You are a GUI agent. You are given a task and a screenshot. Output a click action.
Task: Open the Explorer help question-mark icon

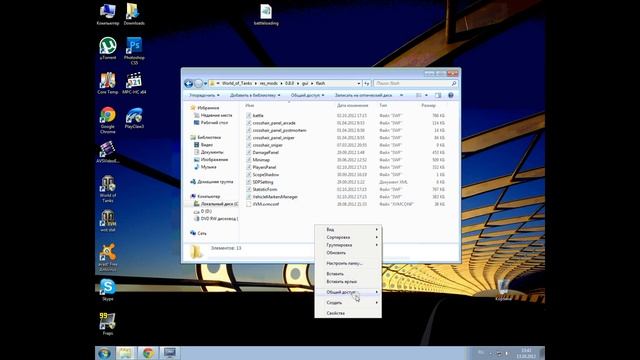point(451,95)
